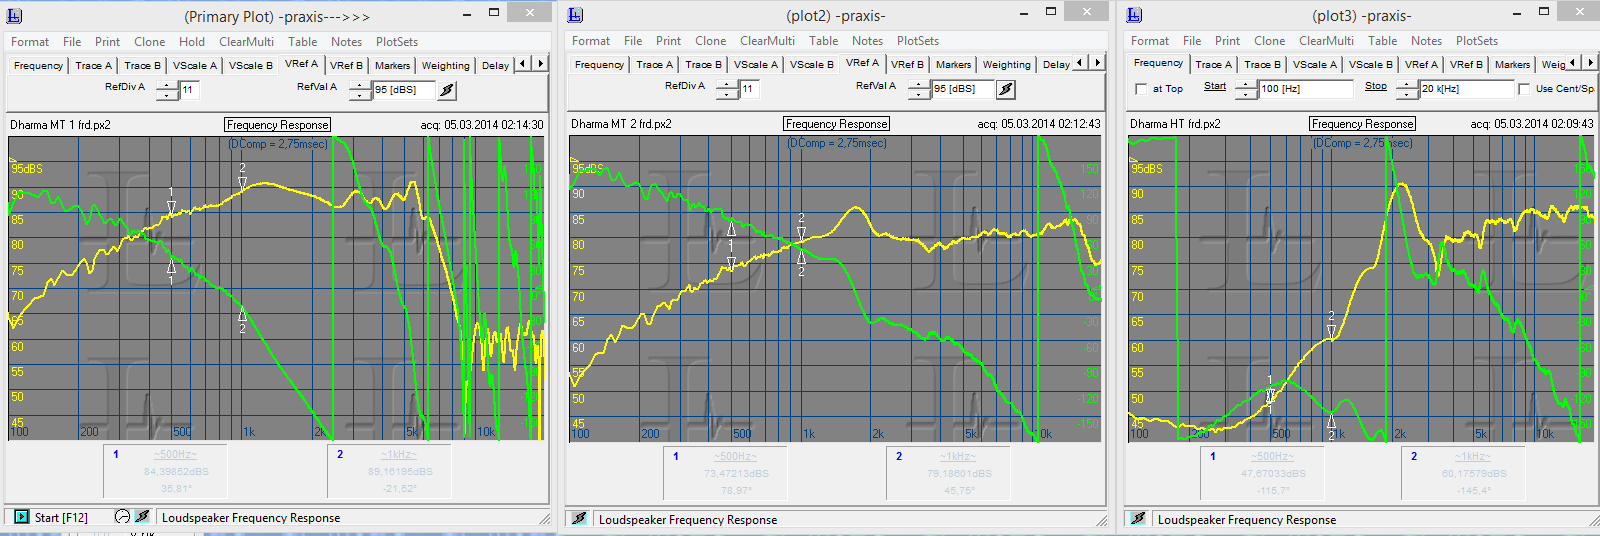The width and height of the screenshot is (1600, 536).
Task: Open PlotSets menu in plot3
Action: 1477,41
